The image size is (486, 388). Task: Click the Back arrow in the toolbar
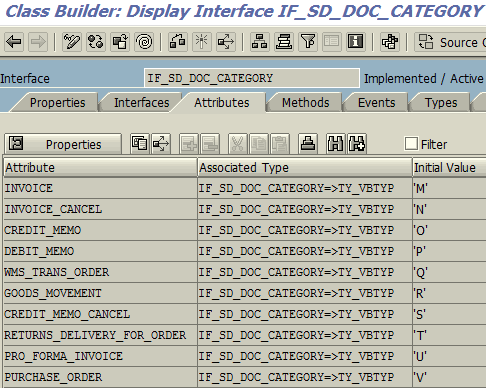(x=14, y=42)
